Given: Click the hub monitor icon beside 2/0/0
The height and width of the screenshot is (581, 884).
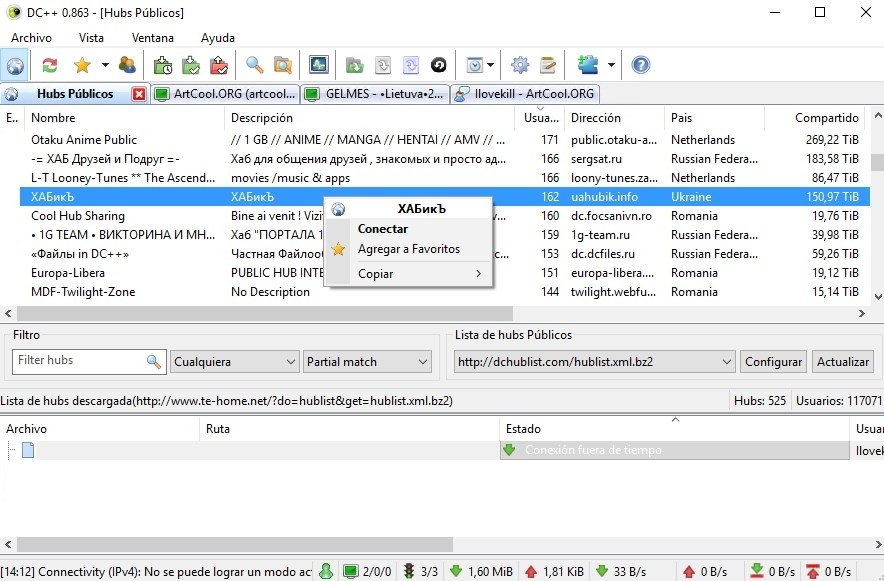Looking at the screenshot, I should pos(351,571).
